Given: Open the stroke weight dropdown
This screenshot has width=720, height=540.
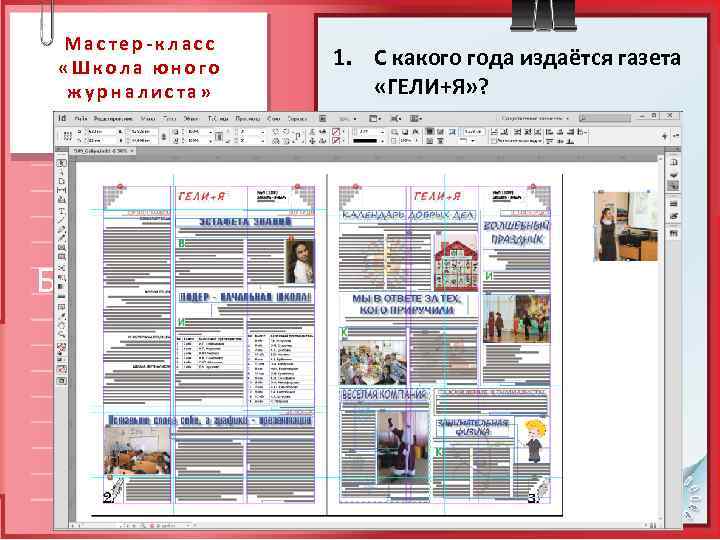Looking at the screenshot, I should (382, 132).
